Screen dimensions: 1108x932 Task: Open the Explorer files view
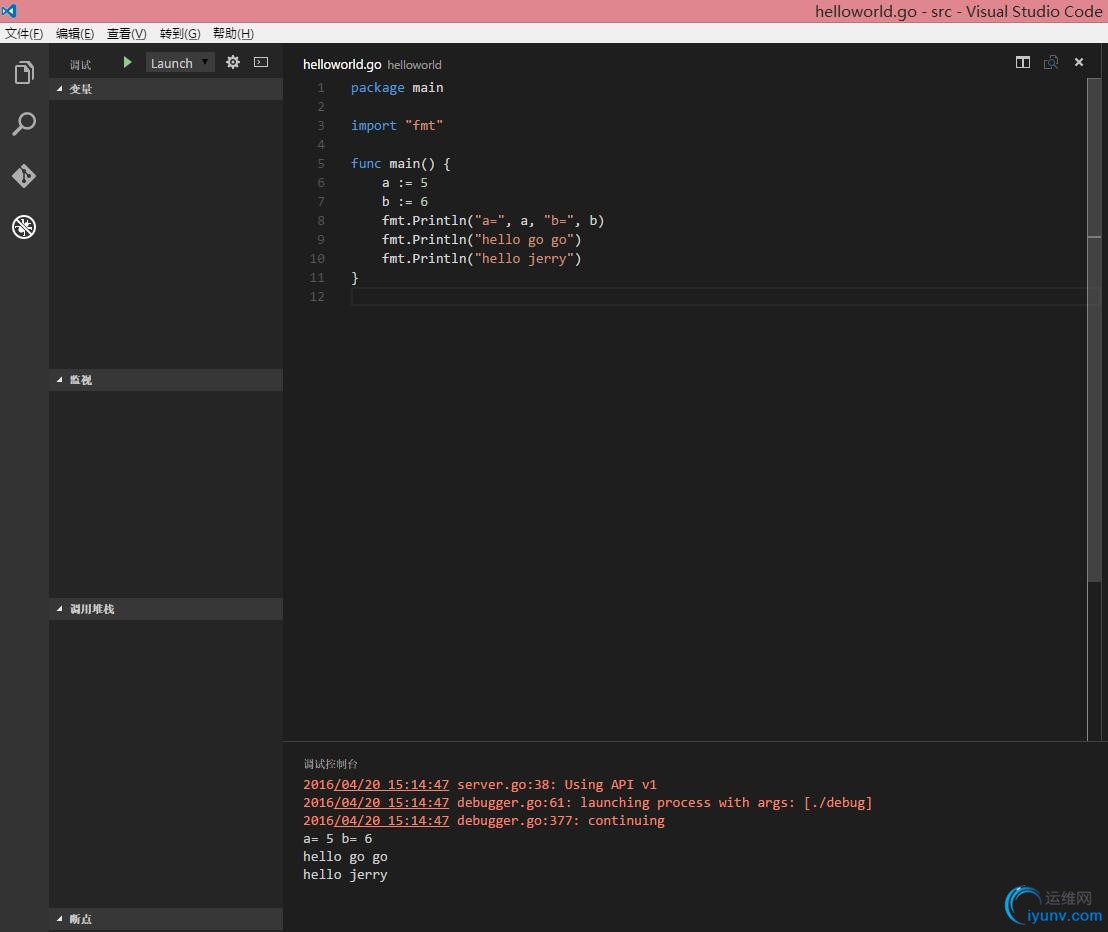pos(24,72)
